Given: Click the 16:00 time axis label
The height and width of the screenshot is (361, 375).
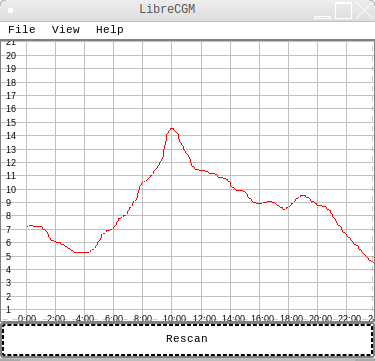Looking at the screenshot, I should (x=262, y=319).
